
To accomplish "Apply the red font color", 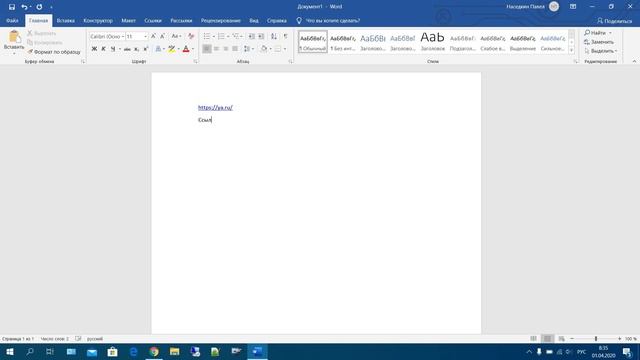I will [186, 49].
